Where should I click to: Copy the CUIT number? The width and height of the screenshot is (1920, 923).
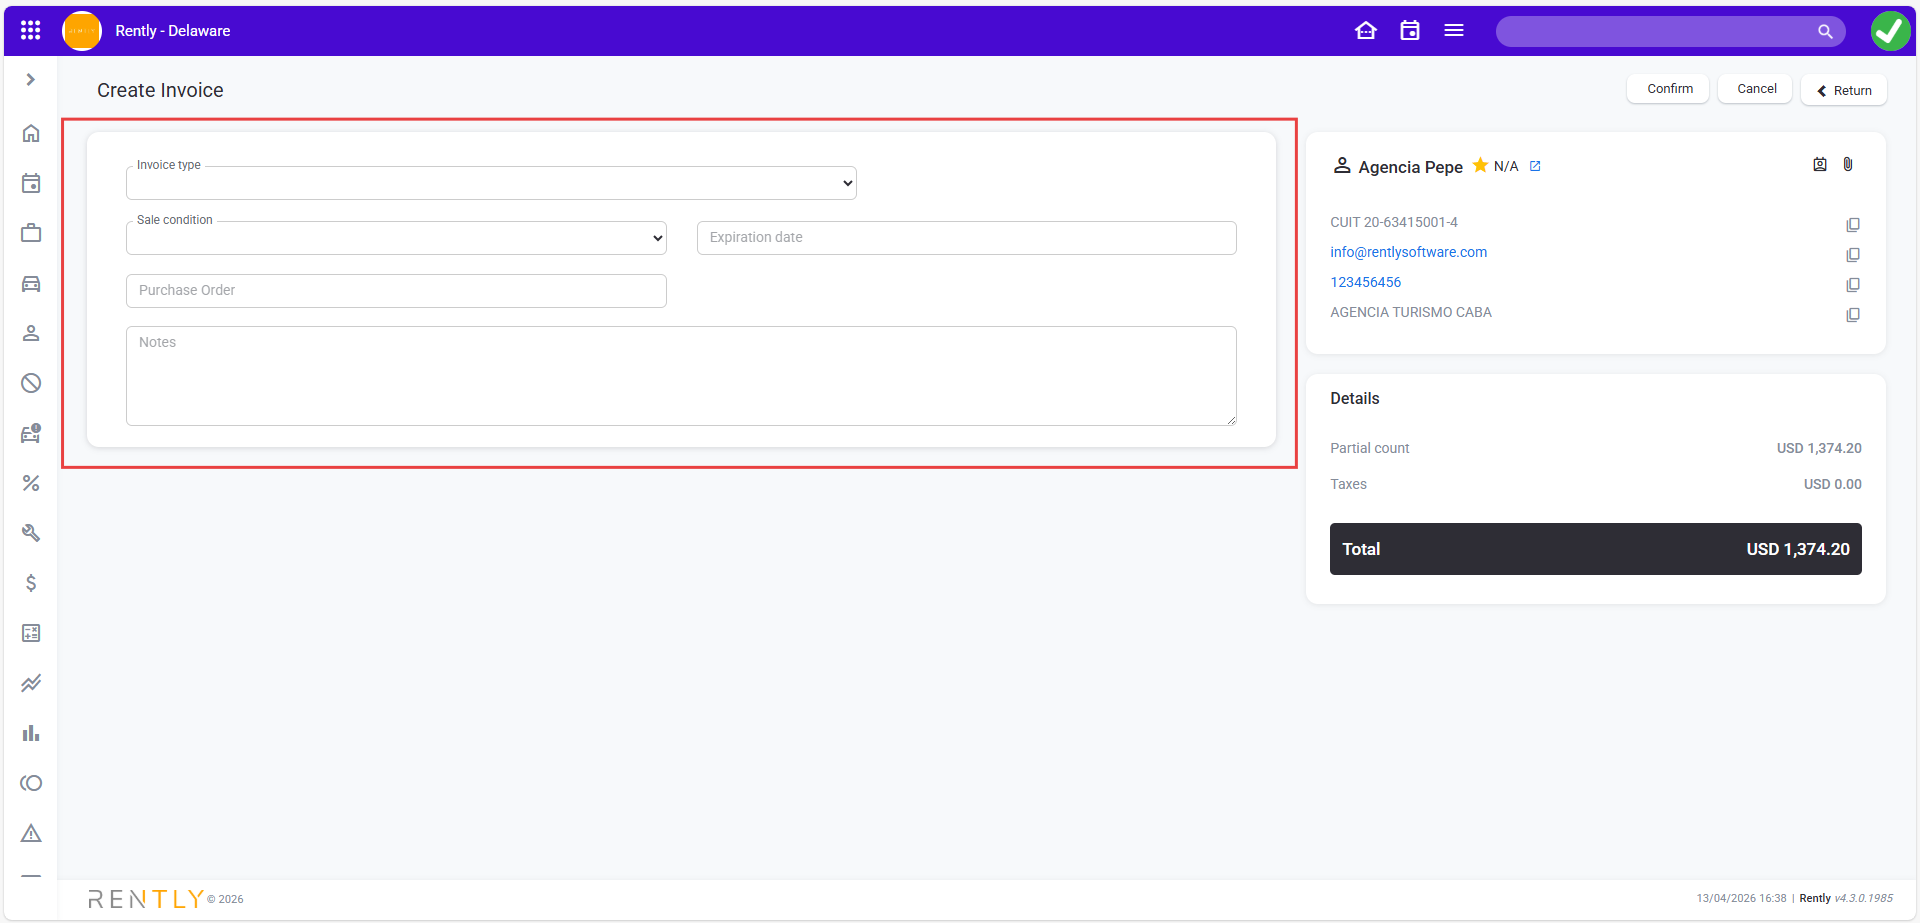pyautogui.click(x=1852, y=225)
